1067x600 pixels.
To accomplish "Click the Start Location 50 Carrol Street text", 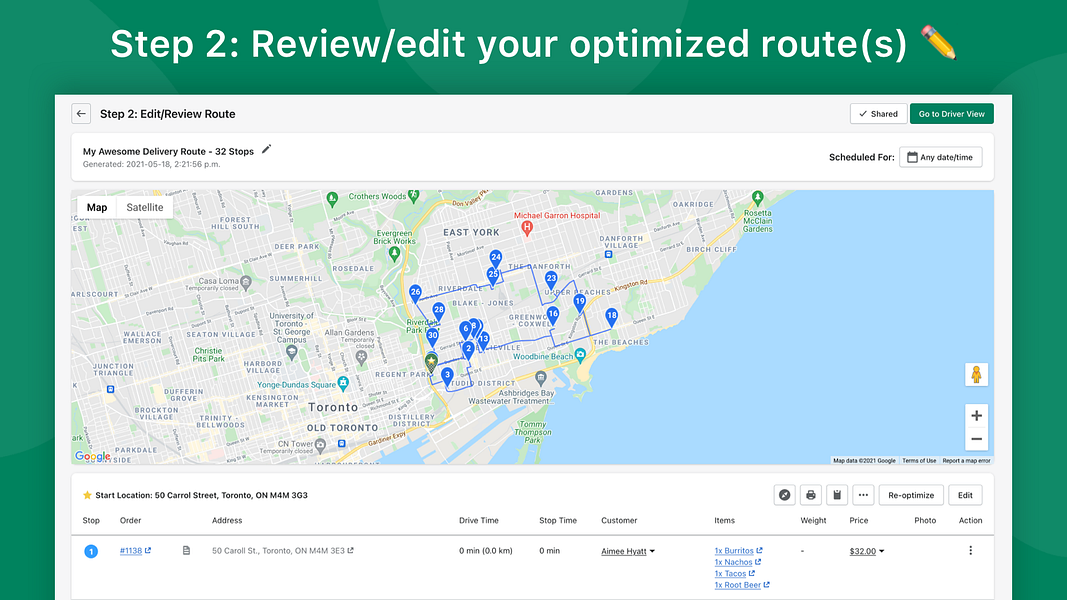I will (x=201, y=495).
